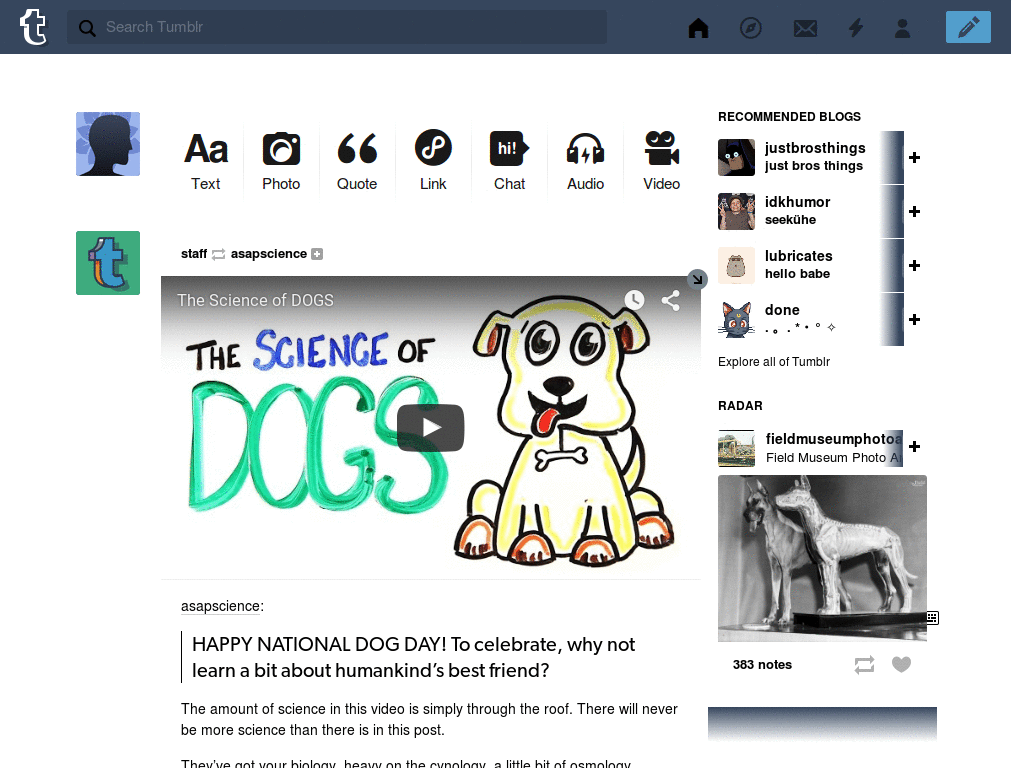The width and height of the screenshot is (1024, 768).
Task: Create a new Link post
Action: click(x=433, y=161)
